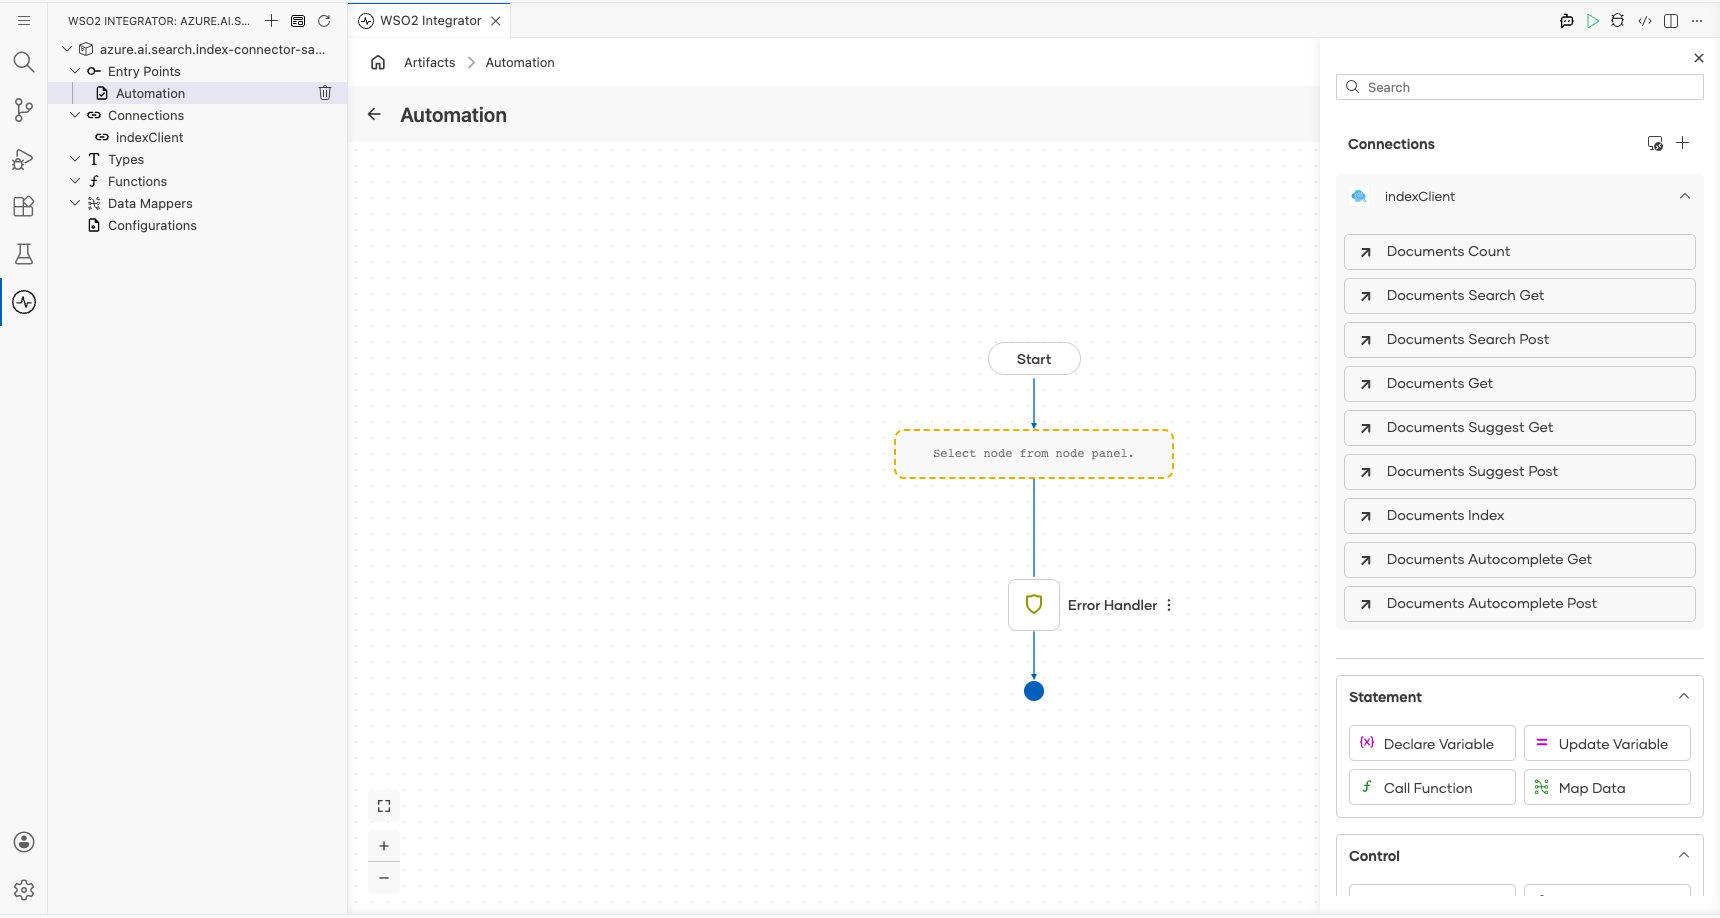Add the Documents Search Post action
Image resolution: width=1720 pixels, height=918 pixels.
(x=1520, y=340)
